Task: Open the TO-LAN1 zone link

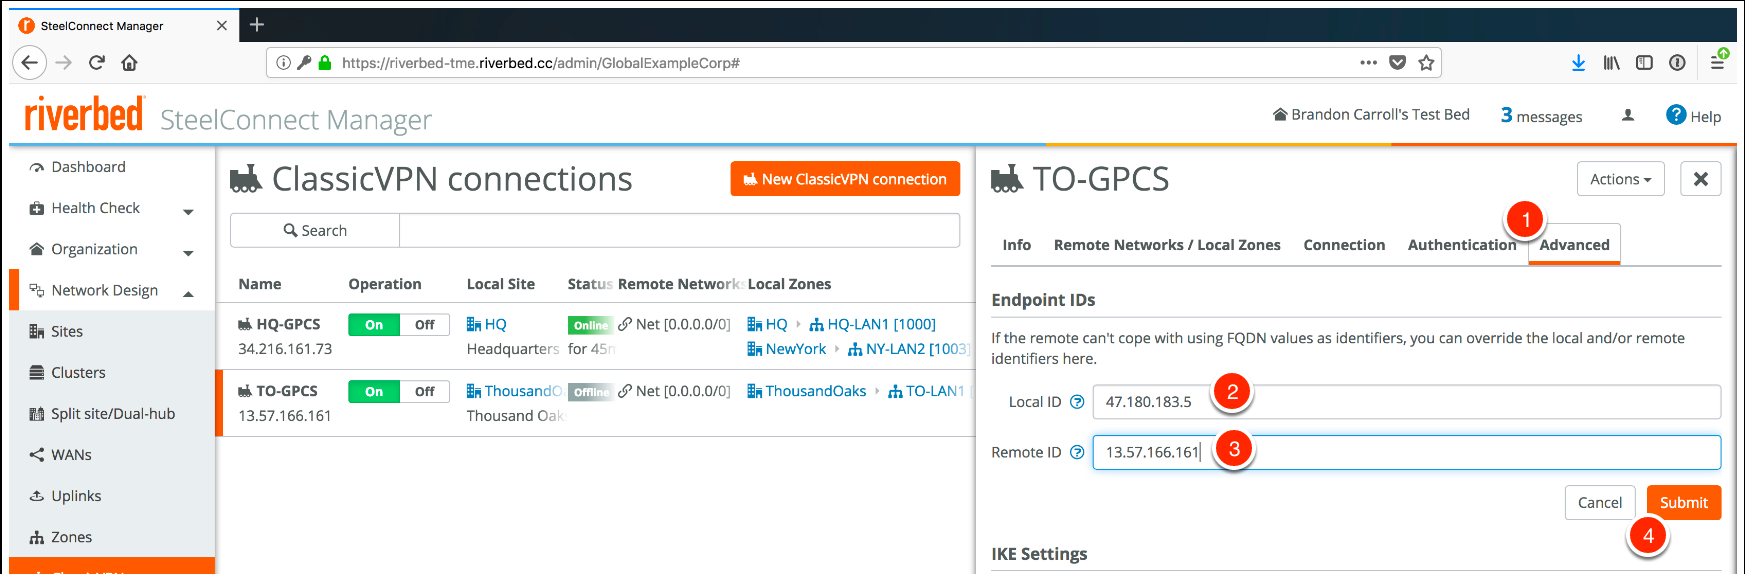Action: 926,391
